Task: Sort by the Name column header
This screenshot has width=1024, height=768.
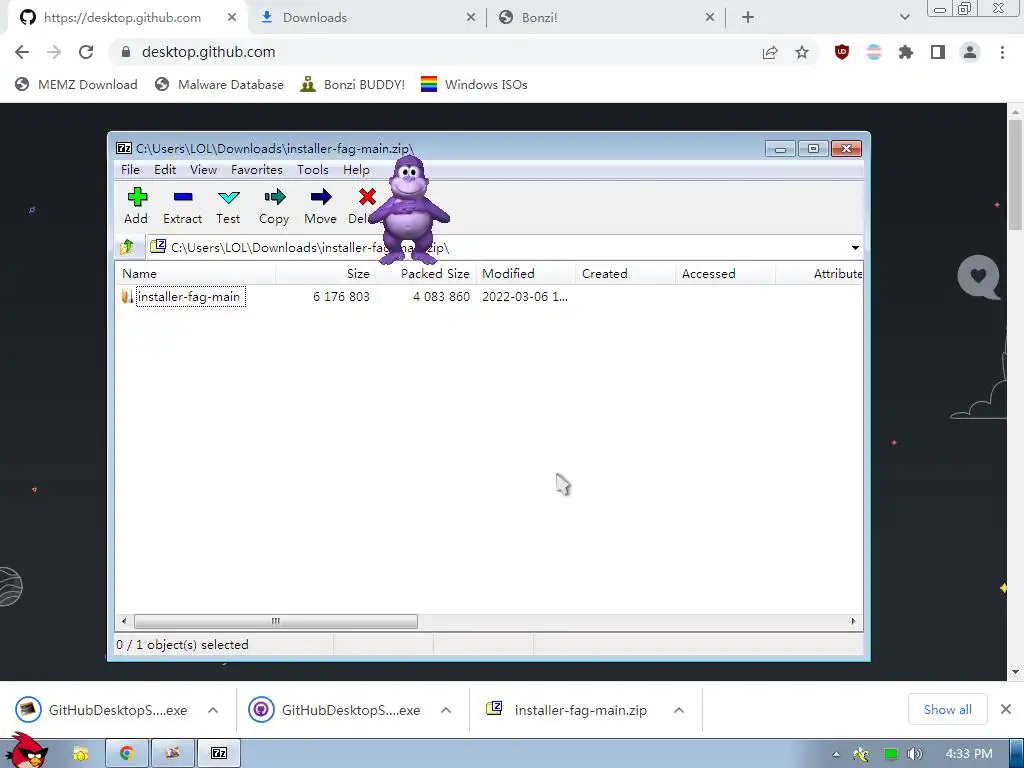Action: 196,274
